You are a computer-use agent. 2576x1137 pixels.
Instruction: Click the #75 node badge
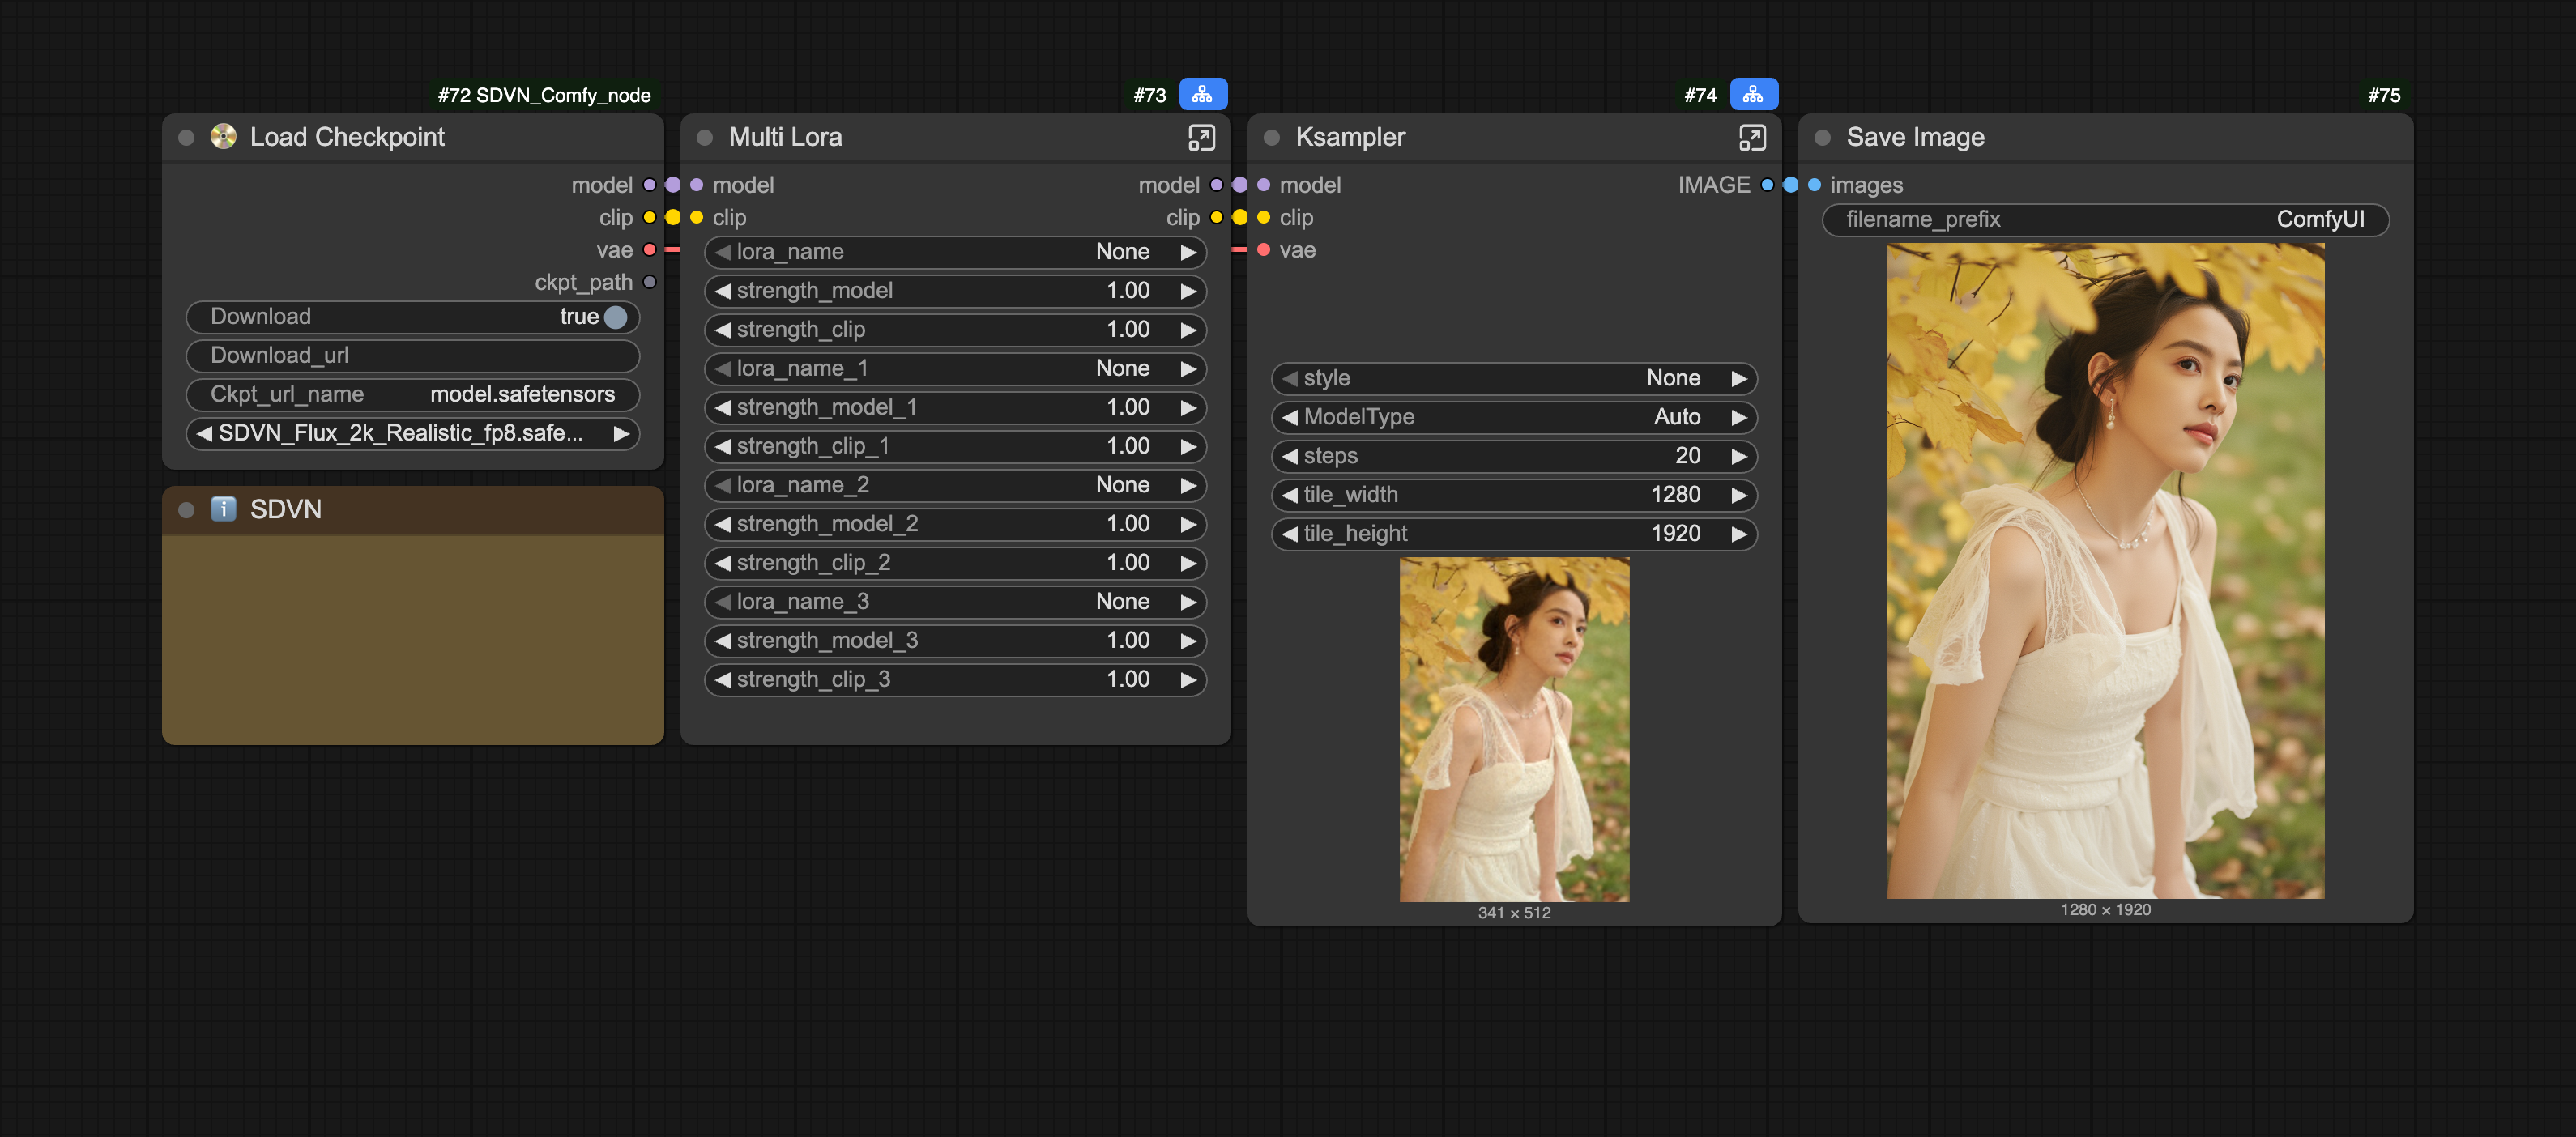pyautogui.click(x=2384, y=95)
